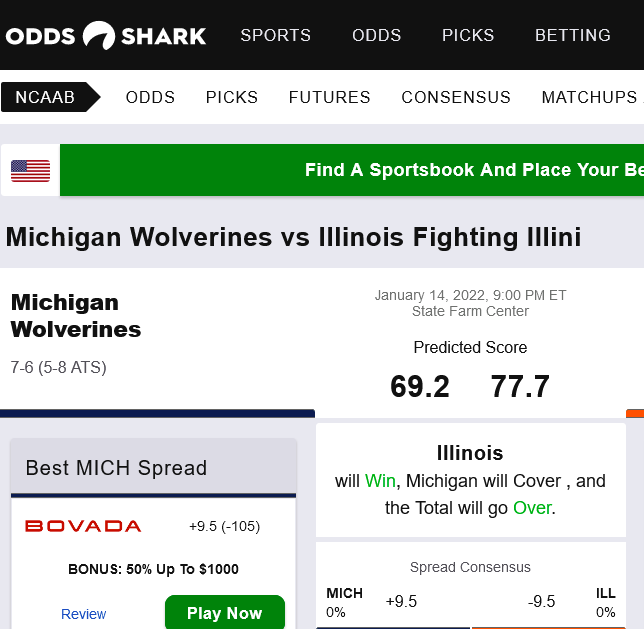Open the Consensus tab
Image resolution: width=644 pixels, height=629 pixels.
pyautogui.click(x=456, y=97)
